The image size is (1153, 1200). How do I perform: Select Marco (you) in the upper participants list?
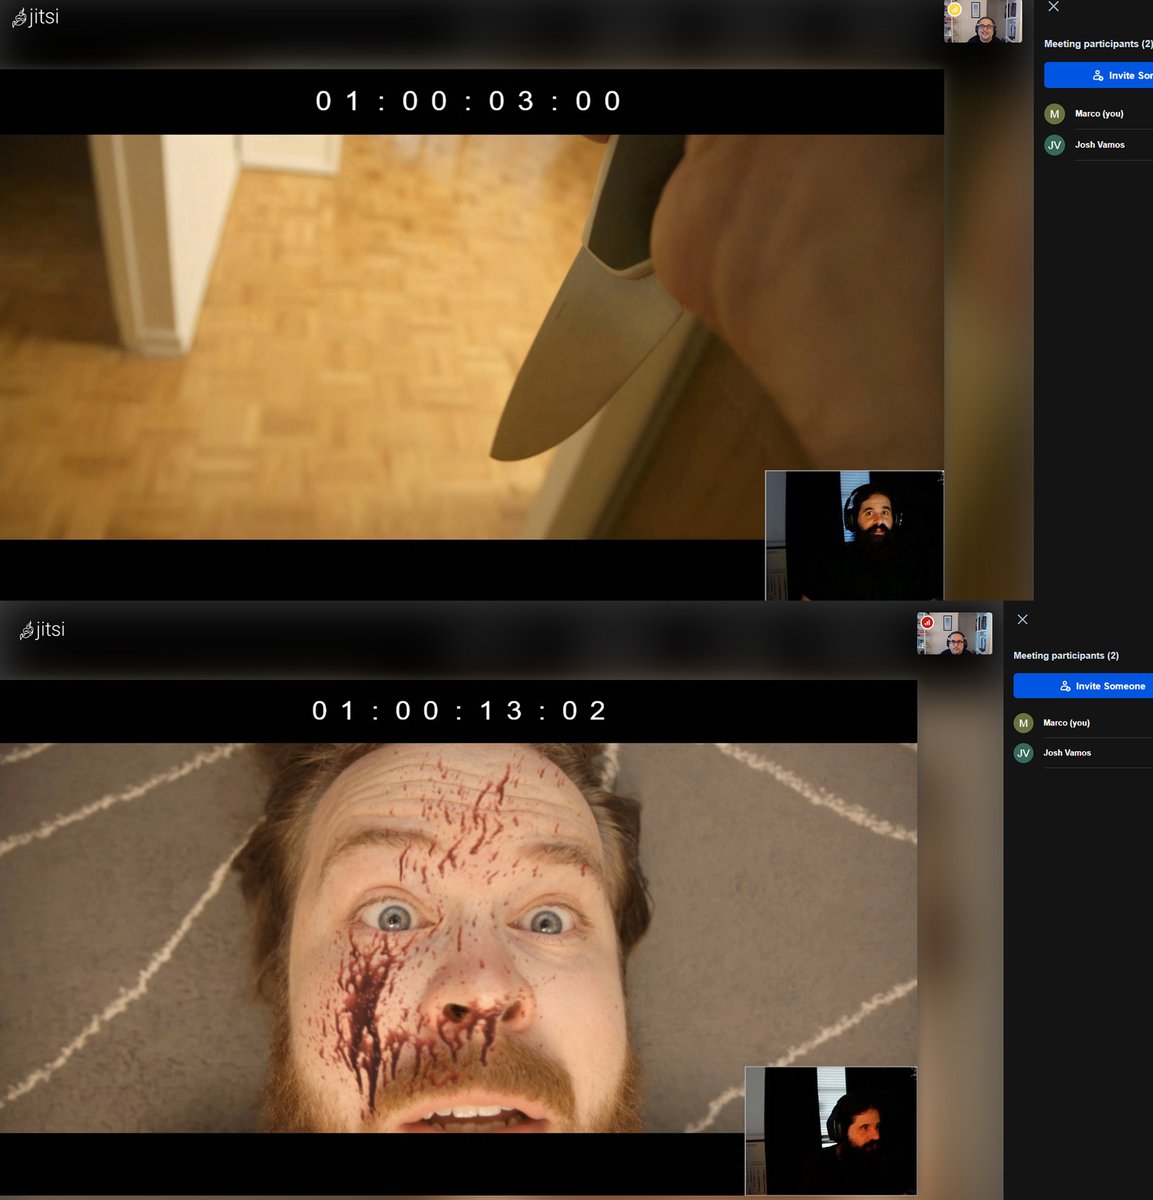[x=1098, y=114]
